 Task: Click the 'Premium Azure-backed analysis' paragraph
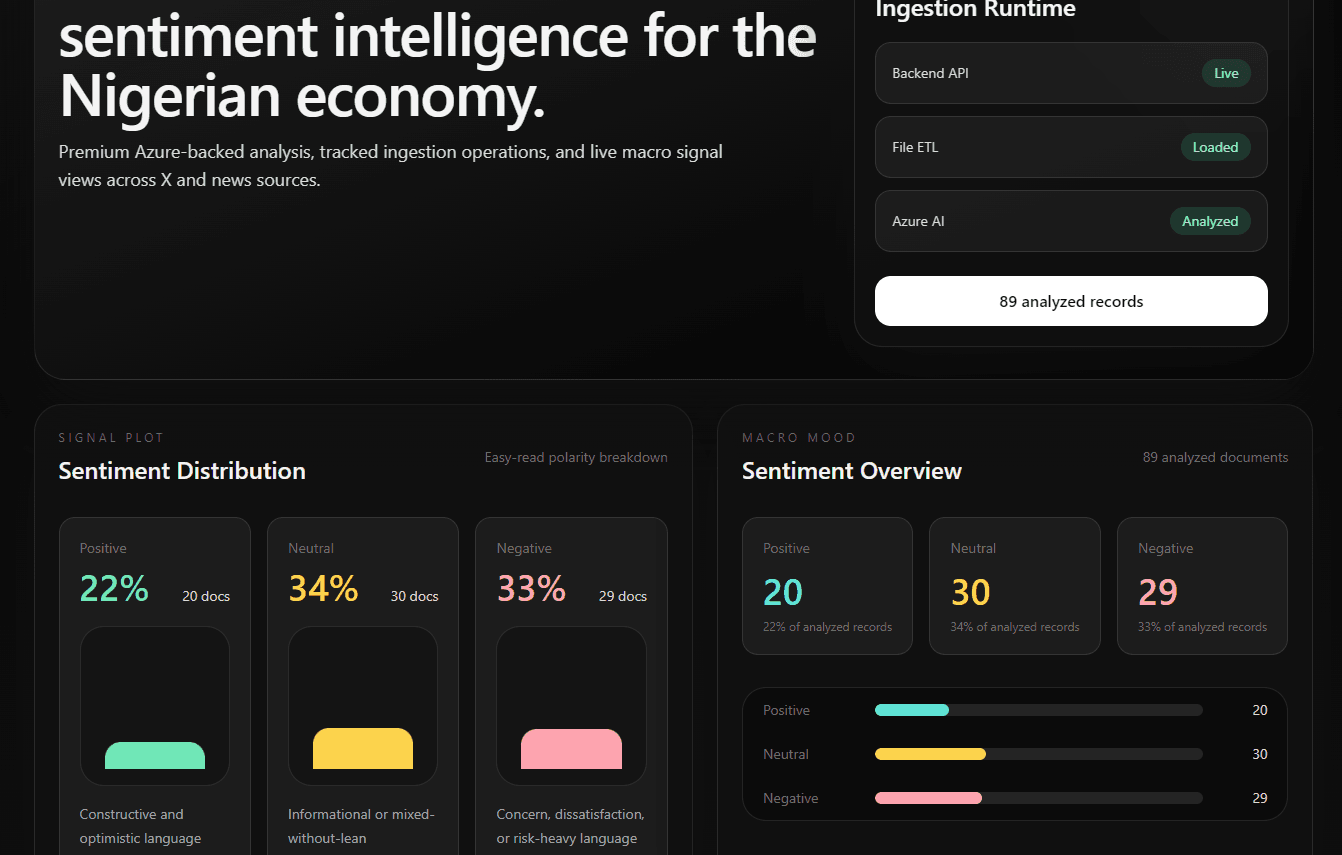pos(390,166)
